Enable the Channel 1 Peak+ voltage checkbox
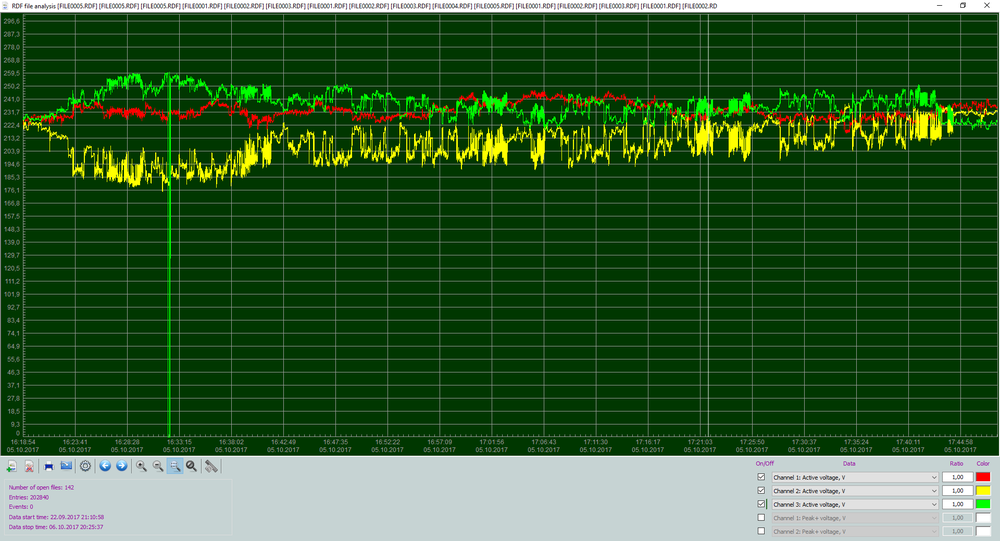Image resolution: width=1000 pixels, height=541 pixels. [x=761, y=518]
